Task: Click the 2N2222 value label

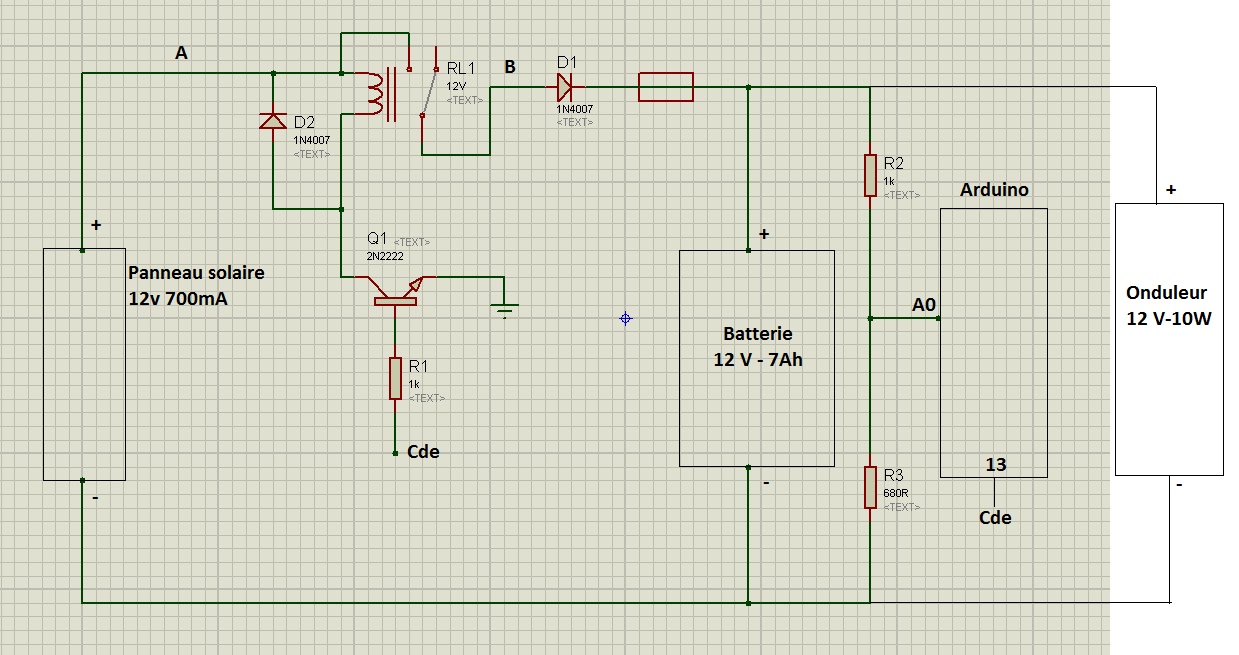Action: (384, 256)
